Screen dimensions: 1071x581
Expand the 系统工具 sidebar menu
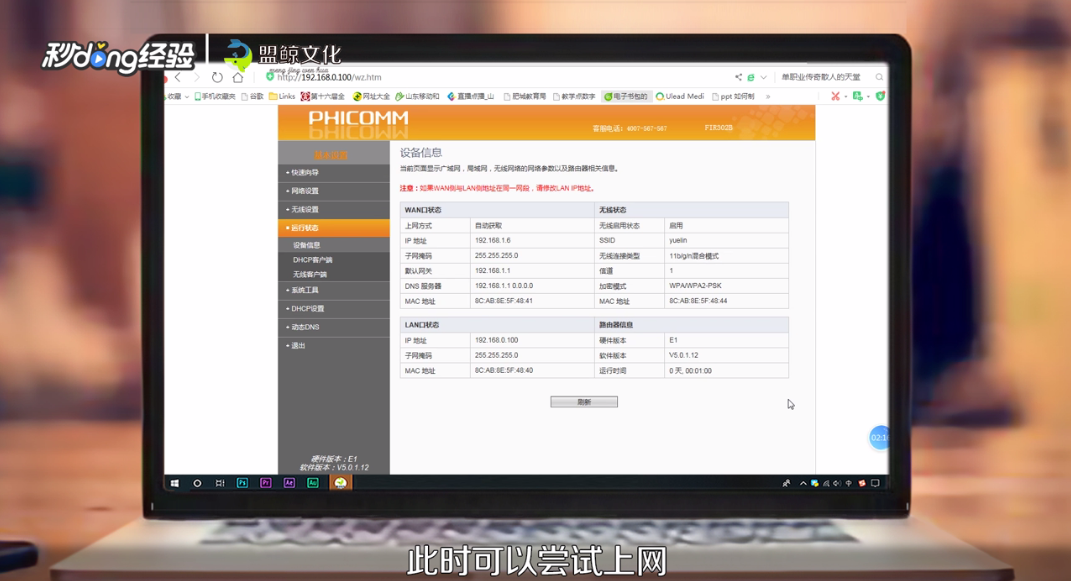click(333, 290)
